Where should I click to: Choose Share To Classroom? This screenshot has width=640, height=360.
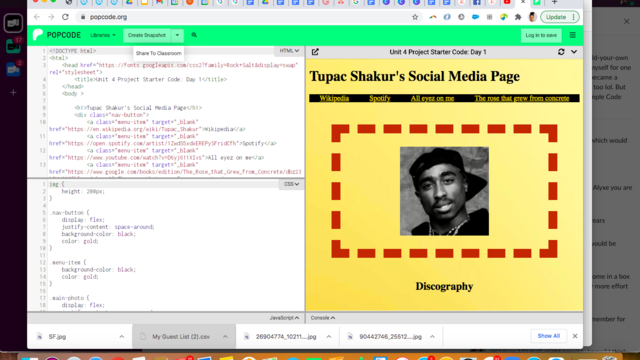[158, 53]
